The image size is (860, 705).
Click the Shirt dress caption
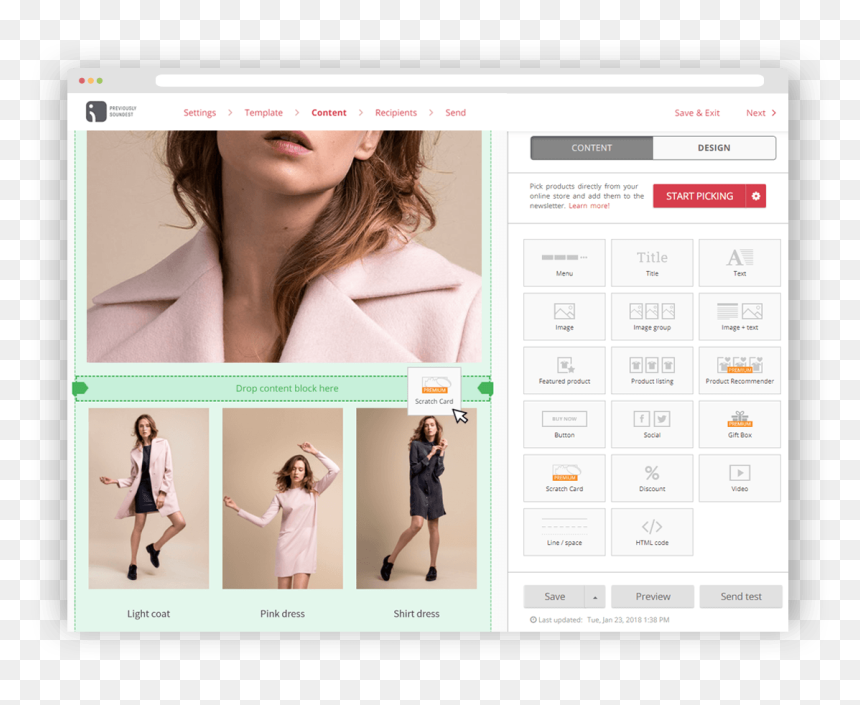(416, 613)
